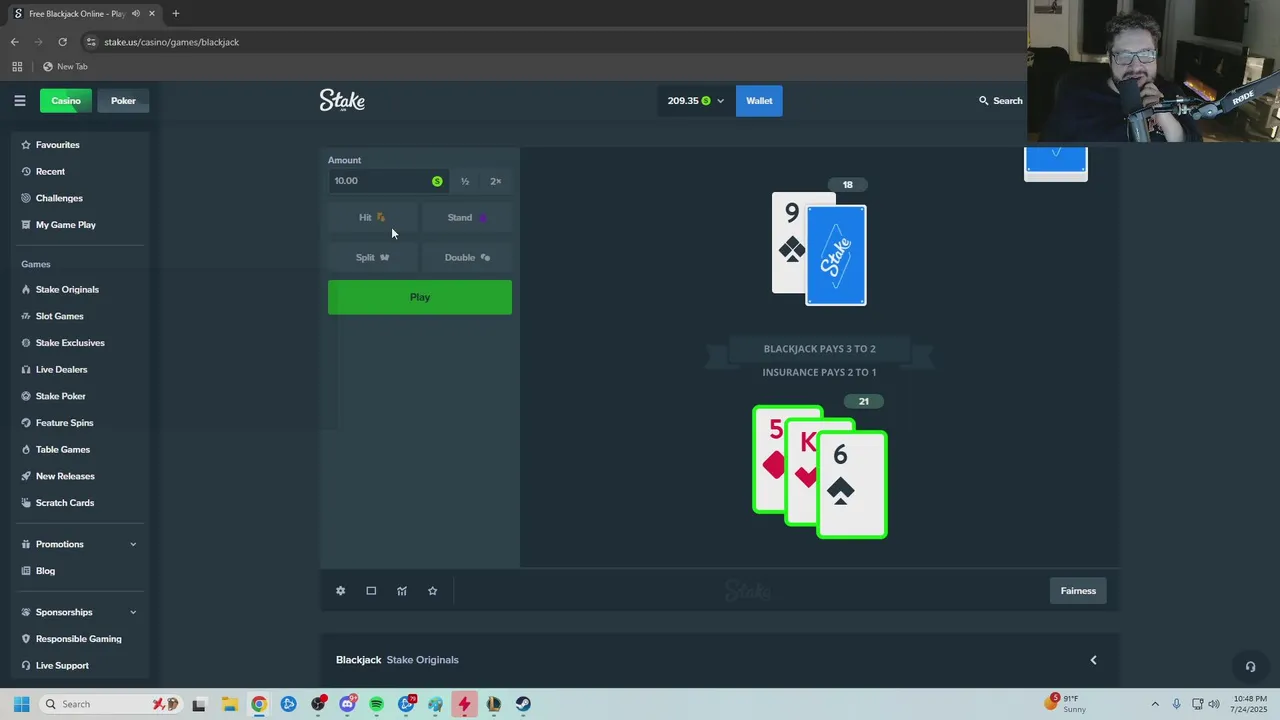Double the bet with 2× button
The width and height of the screenshot is (1280, 720).
click(x=495, y=181)
